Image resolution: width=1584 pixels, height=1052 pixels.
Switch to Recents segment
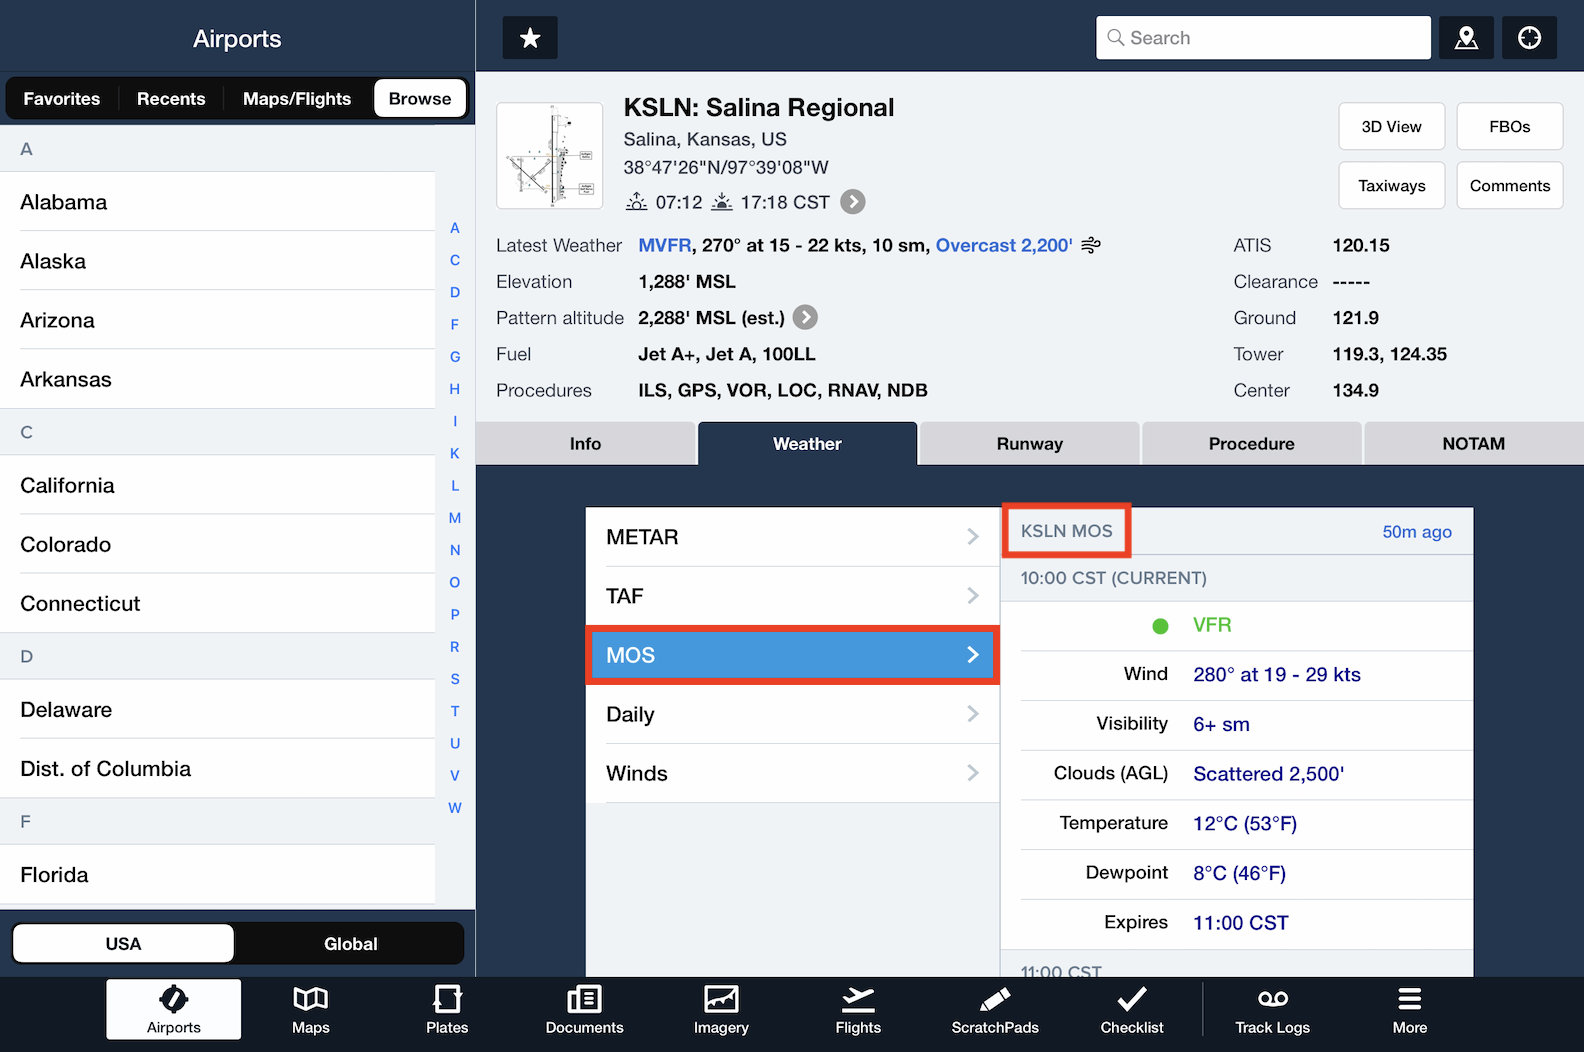point(171,99)
